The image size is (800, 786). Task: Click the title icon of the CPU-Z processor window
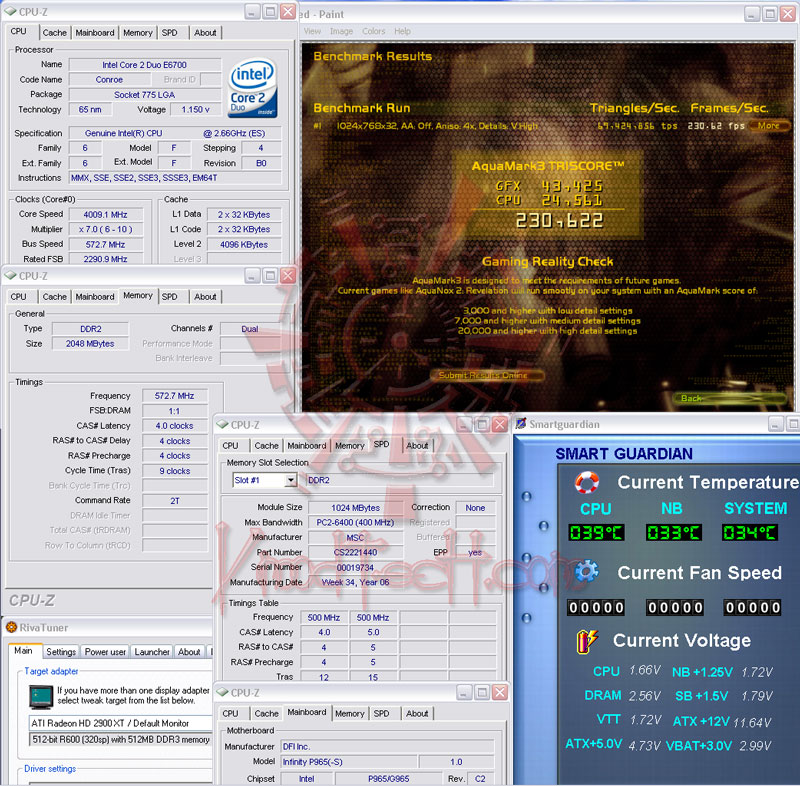(x=10, y=11)
